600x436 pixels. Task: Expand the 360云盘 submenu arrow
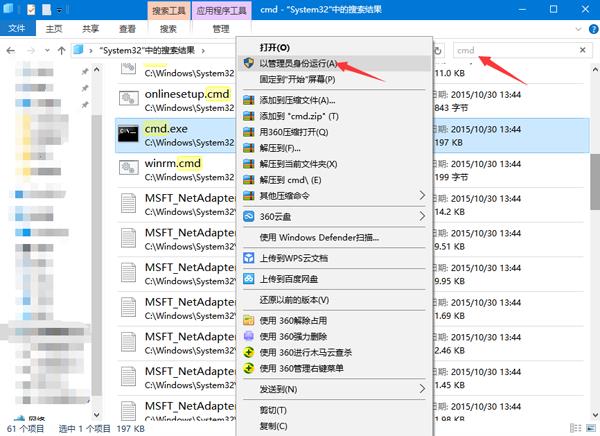422,216
